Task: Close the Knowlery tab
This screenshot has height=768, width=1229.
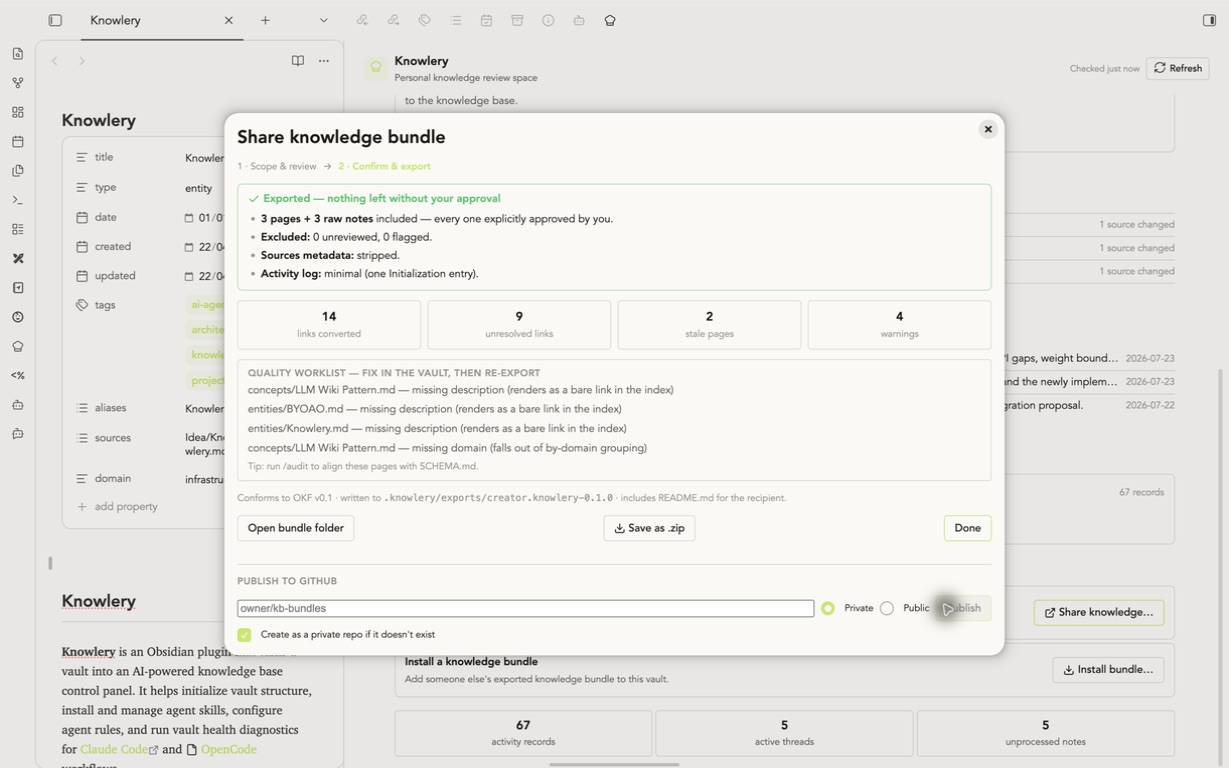Action: [229, 20]
